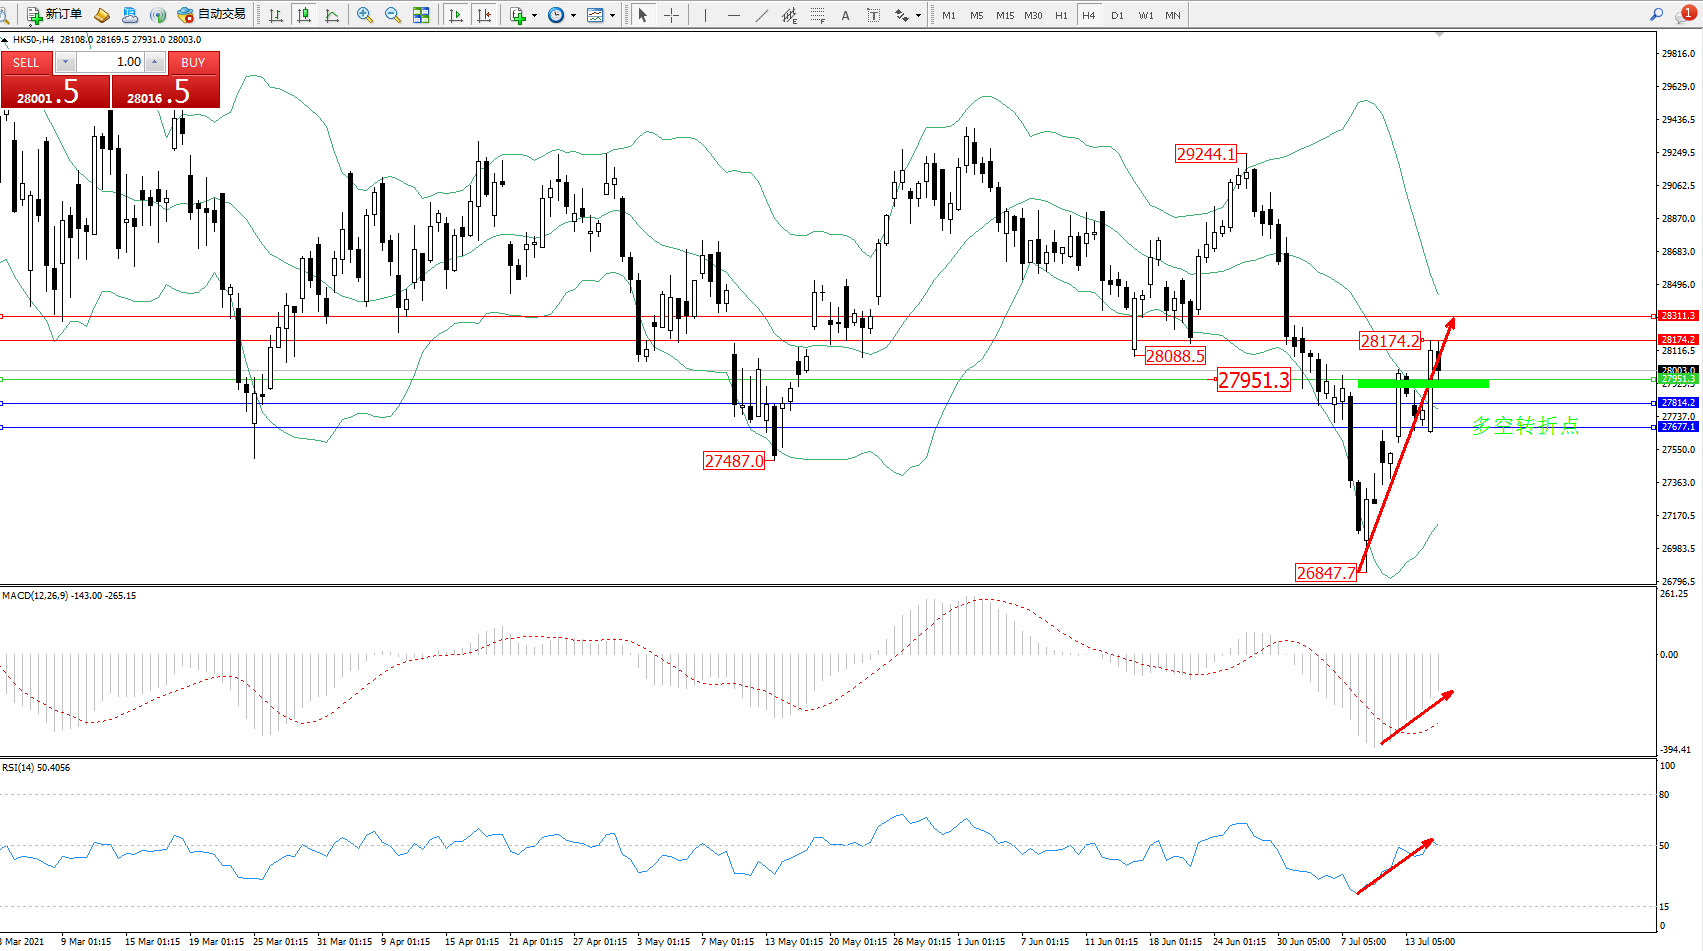Screen dimensions: 1703x951
Task: Select the crosshair cursor tool
Action: [x=671, y=15]
